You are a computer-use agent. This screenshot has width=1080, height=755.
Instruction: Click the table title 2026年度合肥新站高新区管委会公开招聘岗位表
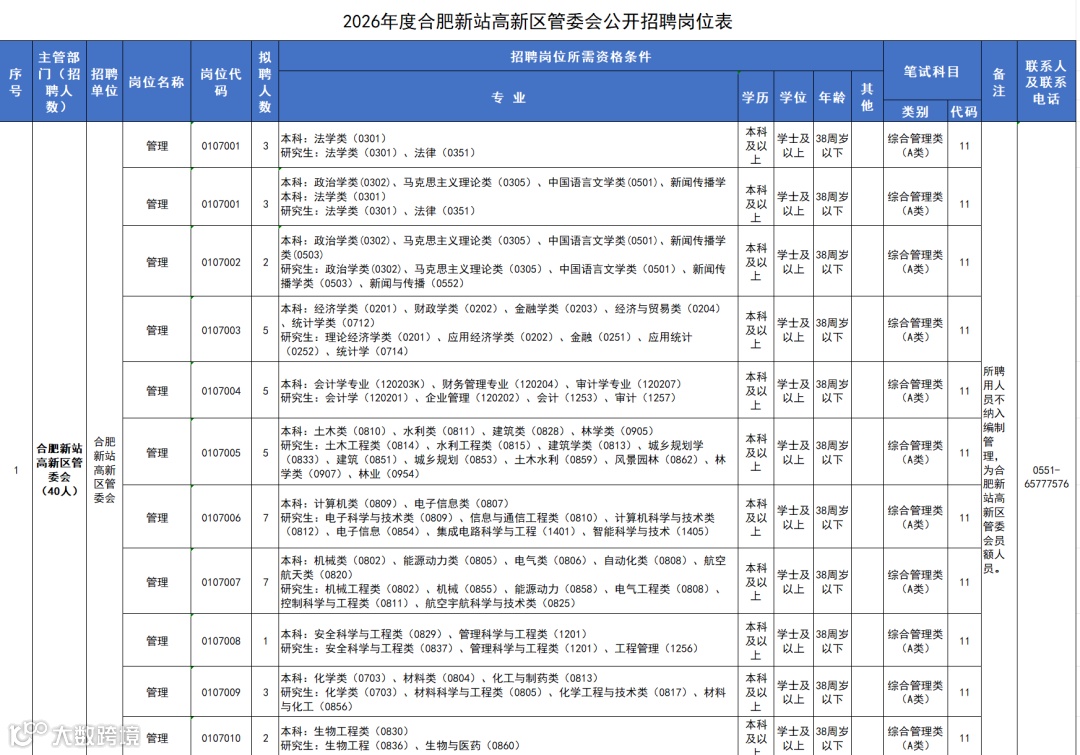[x=538, y=21]
